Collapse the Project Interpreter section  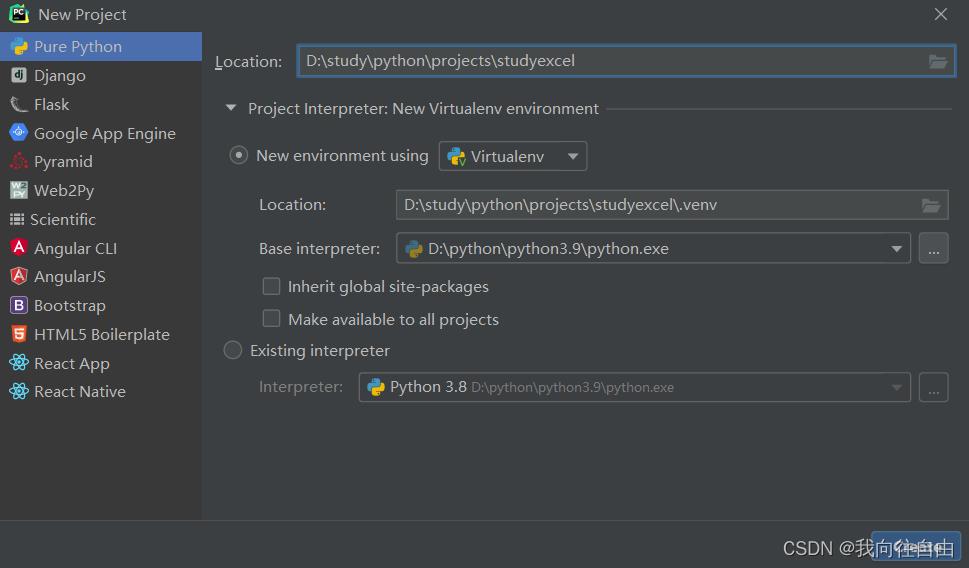[231, 108]
